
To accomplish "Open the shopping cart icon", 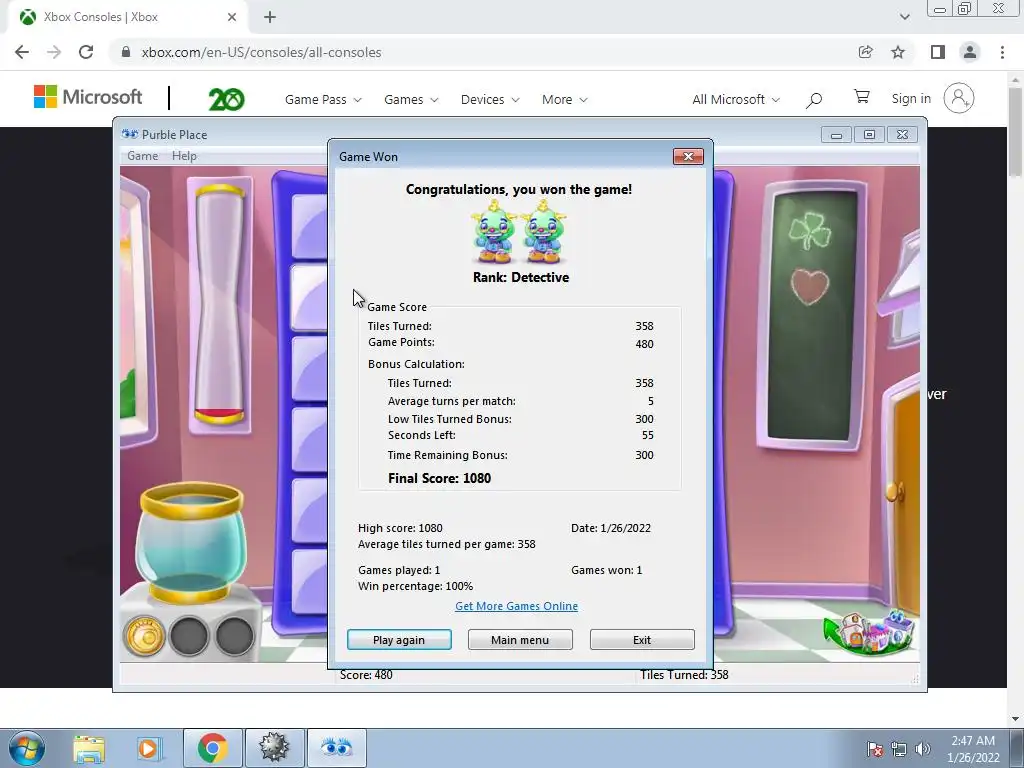I will pos(861,97).
